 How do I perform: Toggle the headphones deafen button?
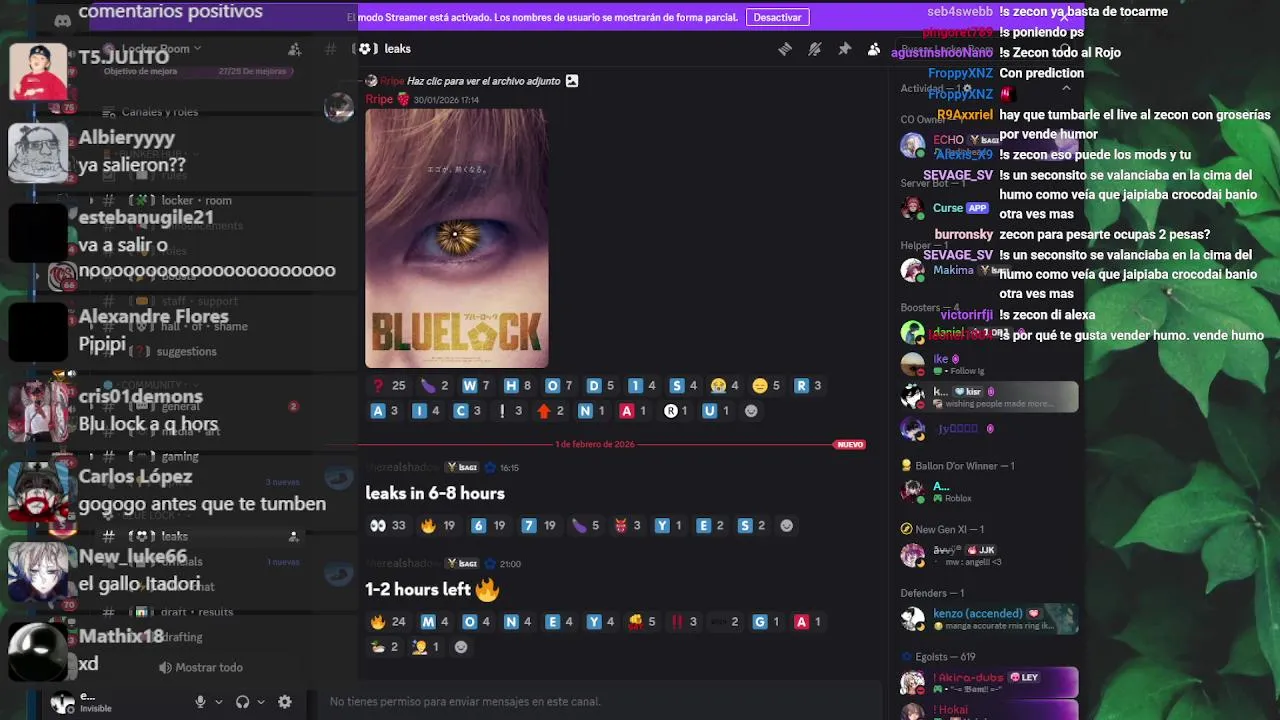tap(242, 702)
